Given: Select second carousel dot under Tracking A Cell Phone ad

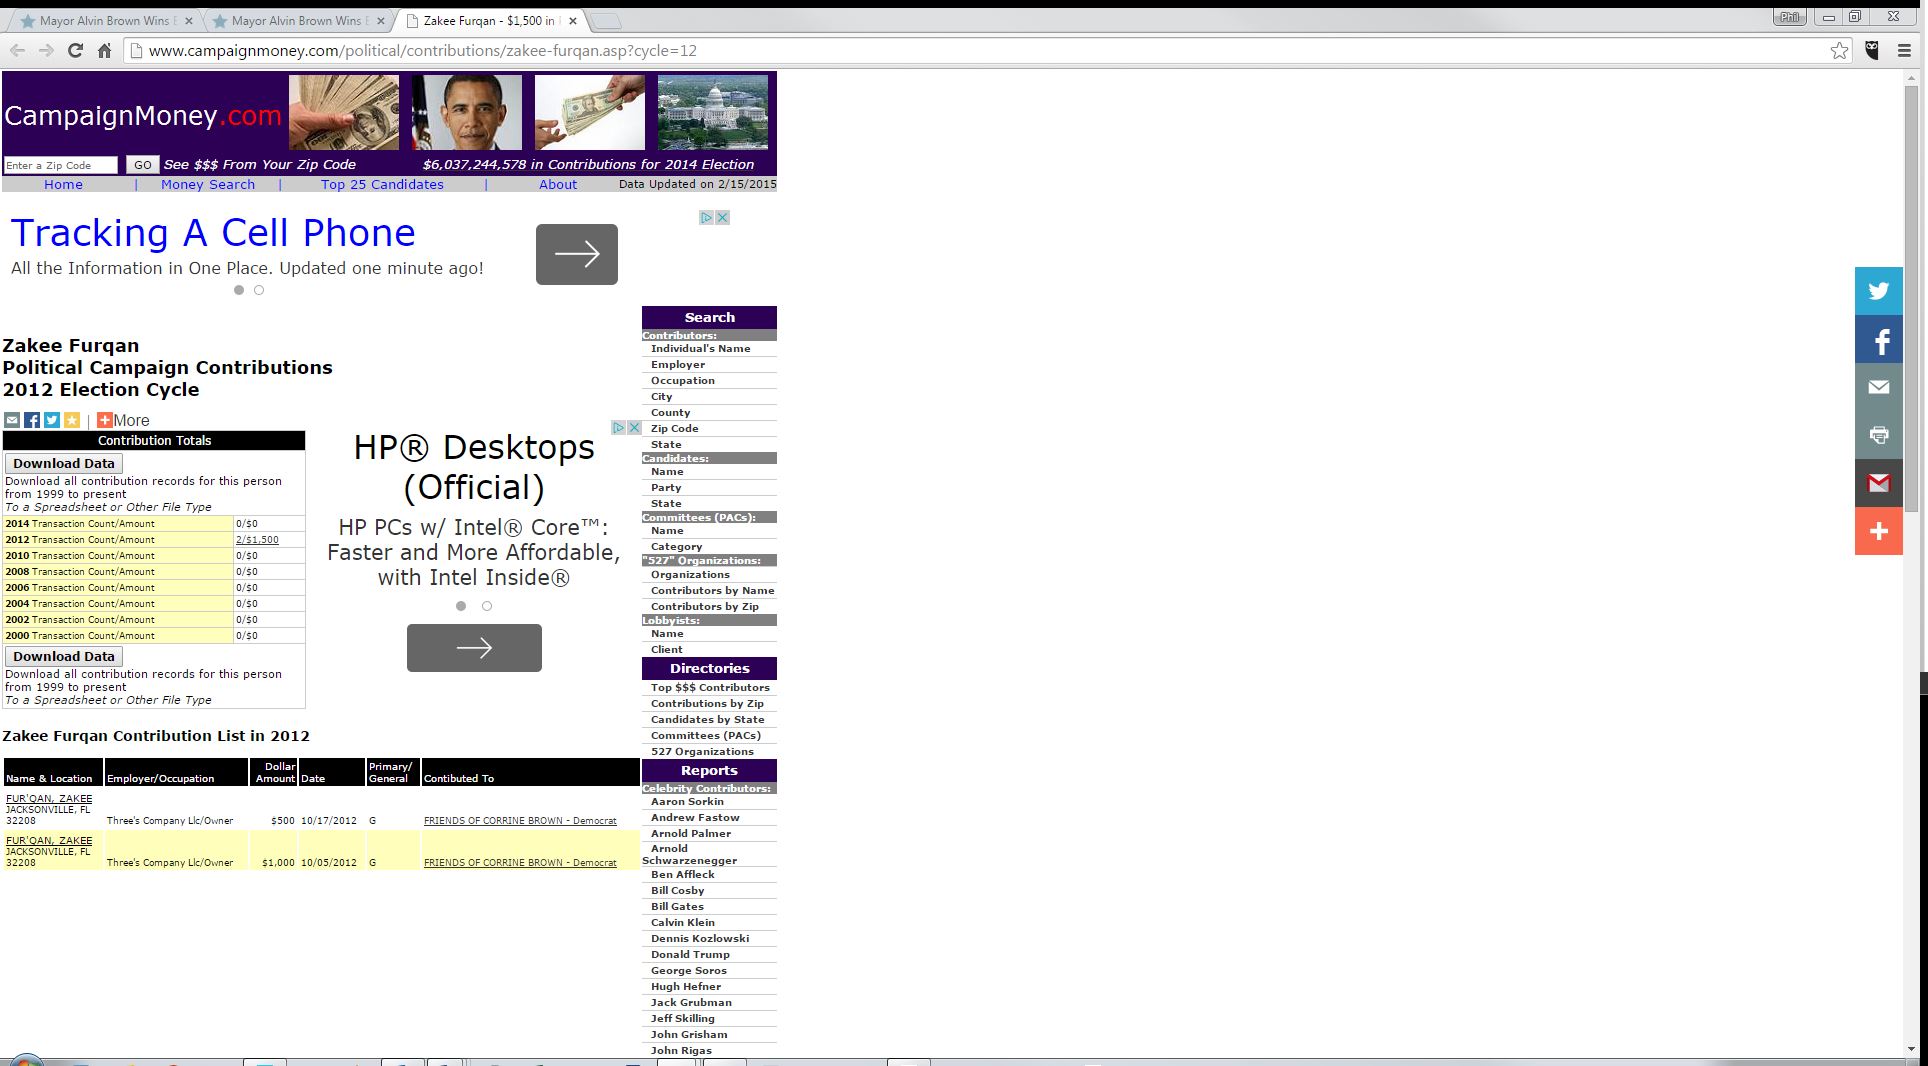Looking at the screenshot, I should pos(259,290).
